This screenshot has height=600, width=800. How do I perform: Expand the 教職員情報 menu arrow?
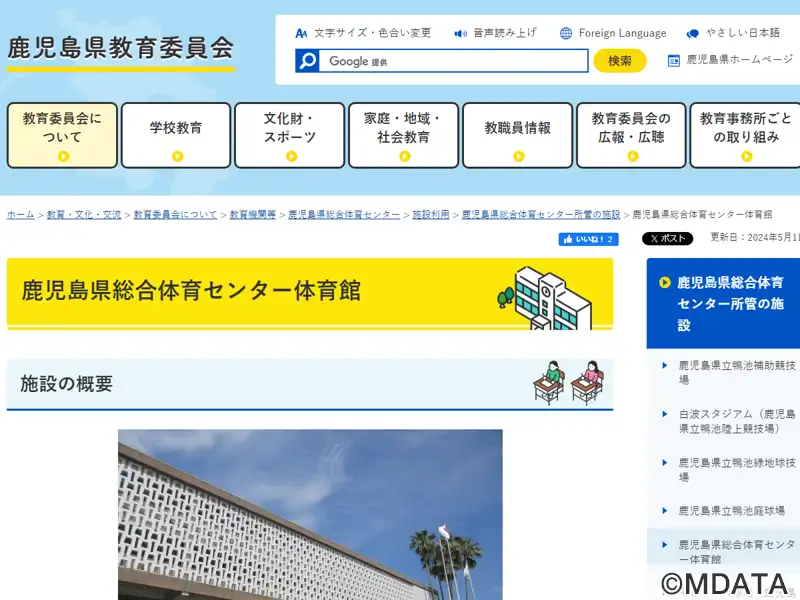518,156
